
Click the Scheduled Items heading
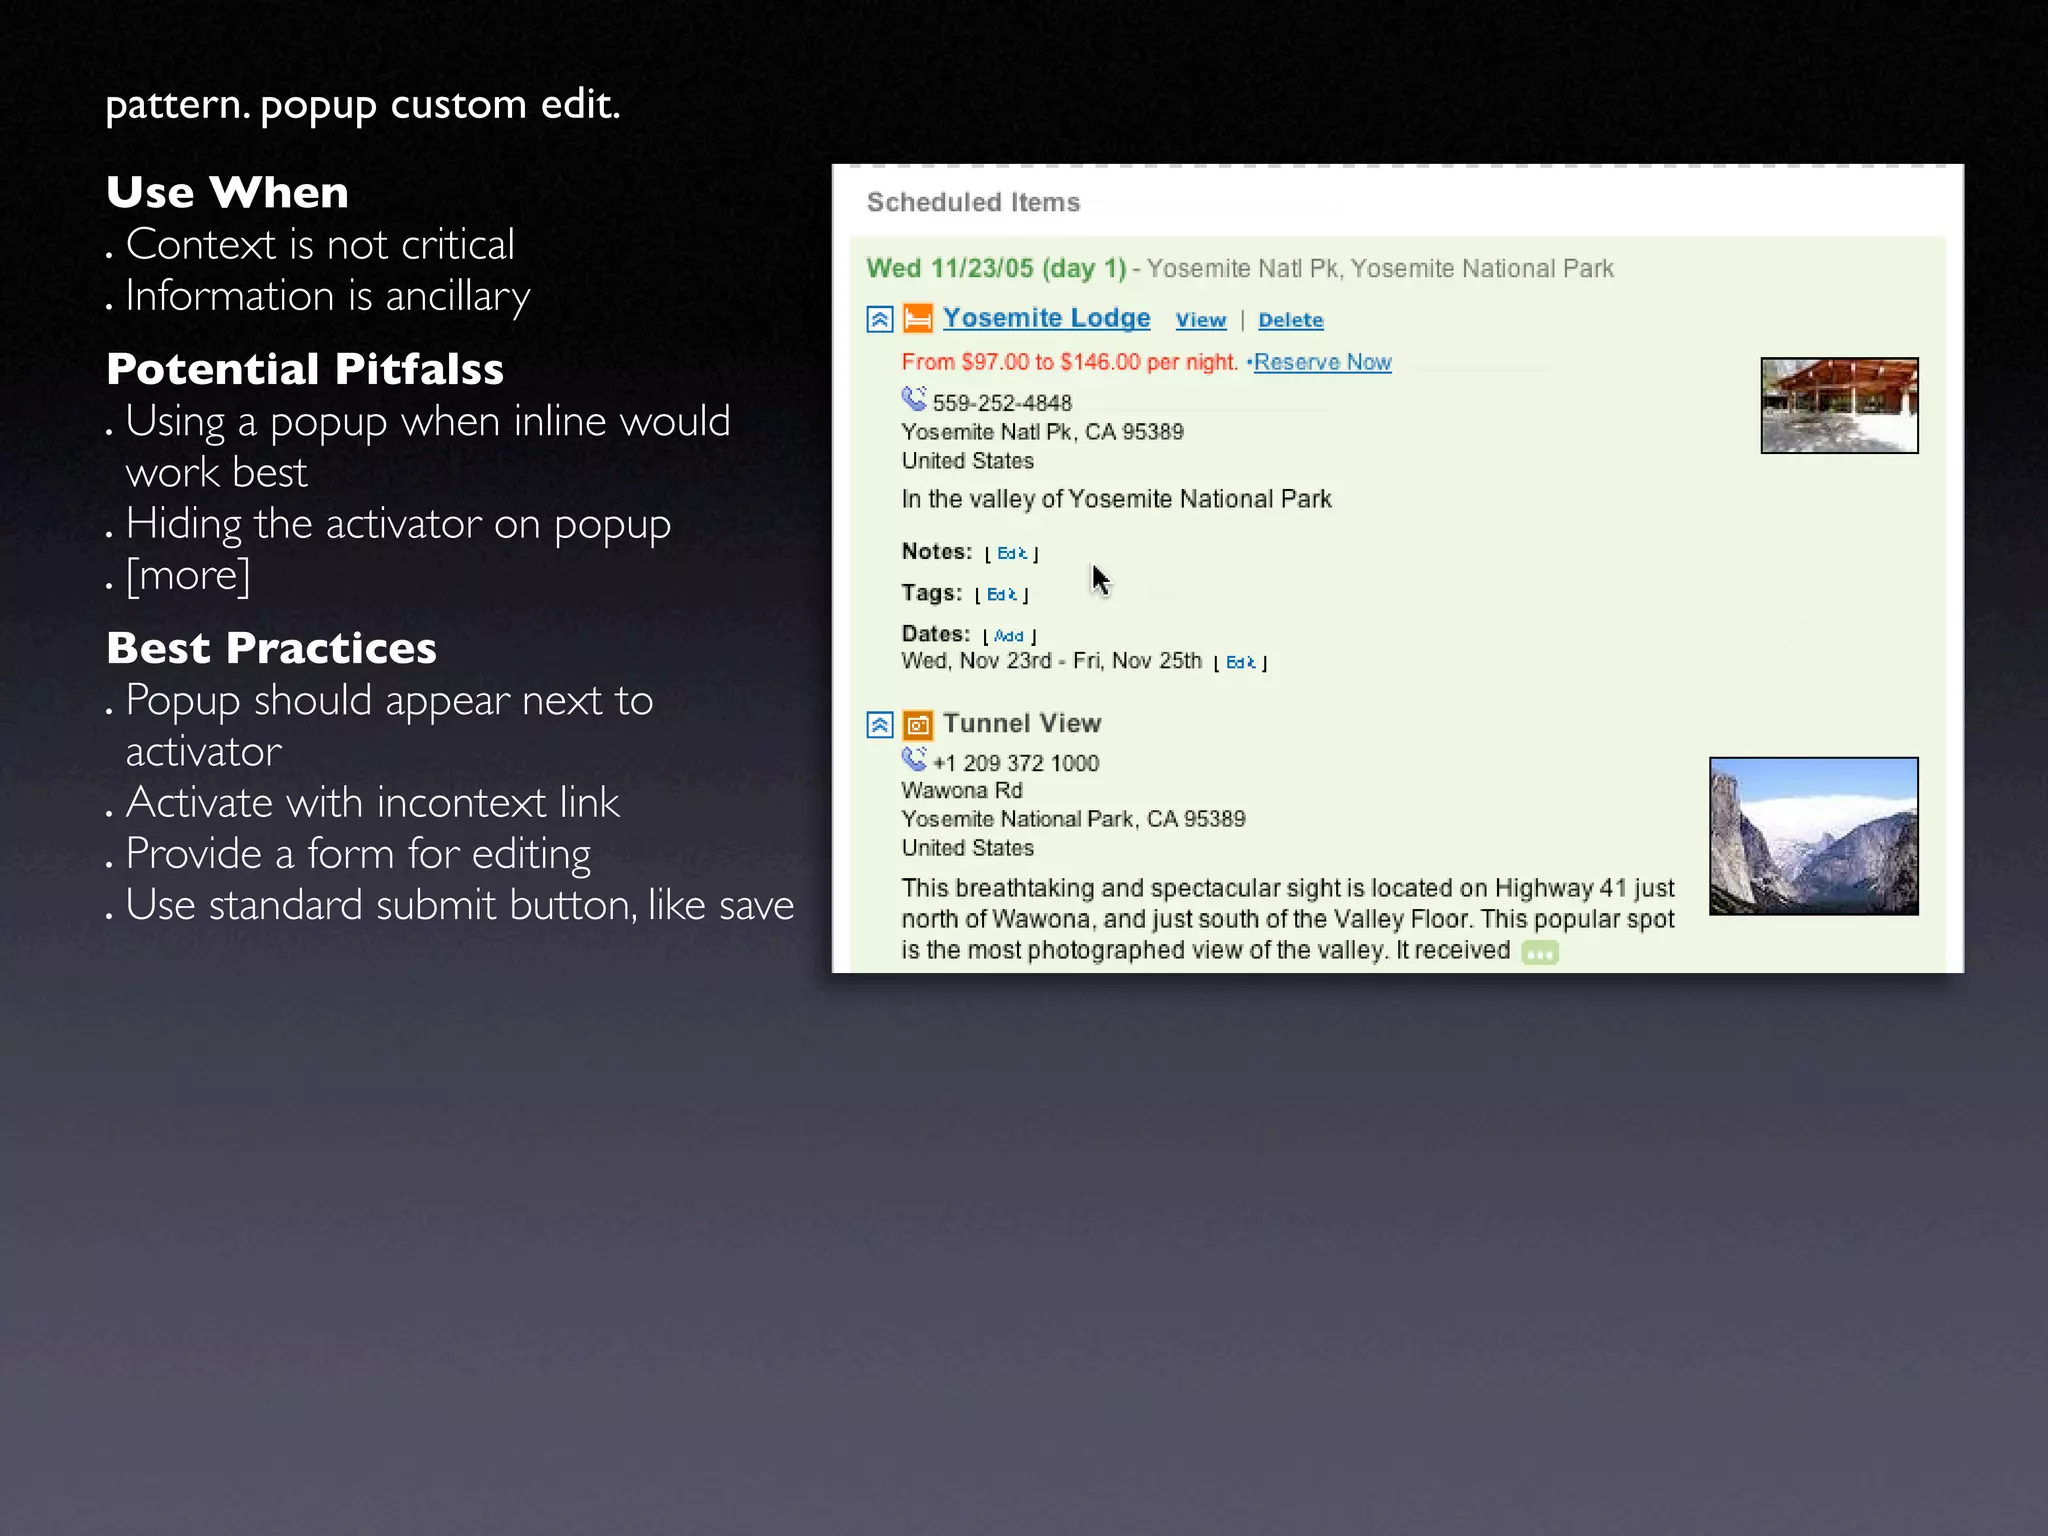tap(973, 202)
